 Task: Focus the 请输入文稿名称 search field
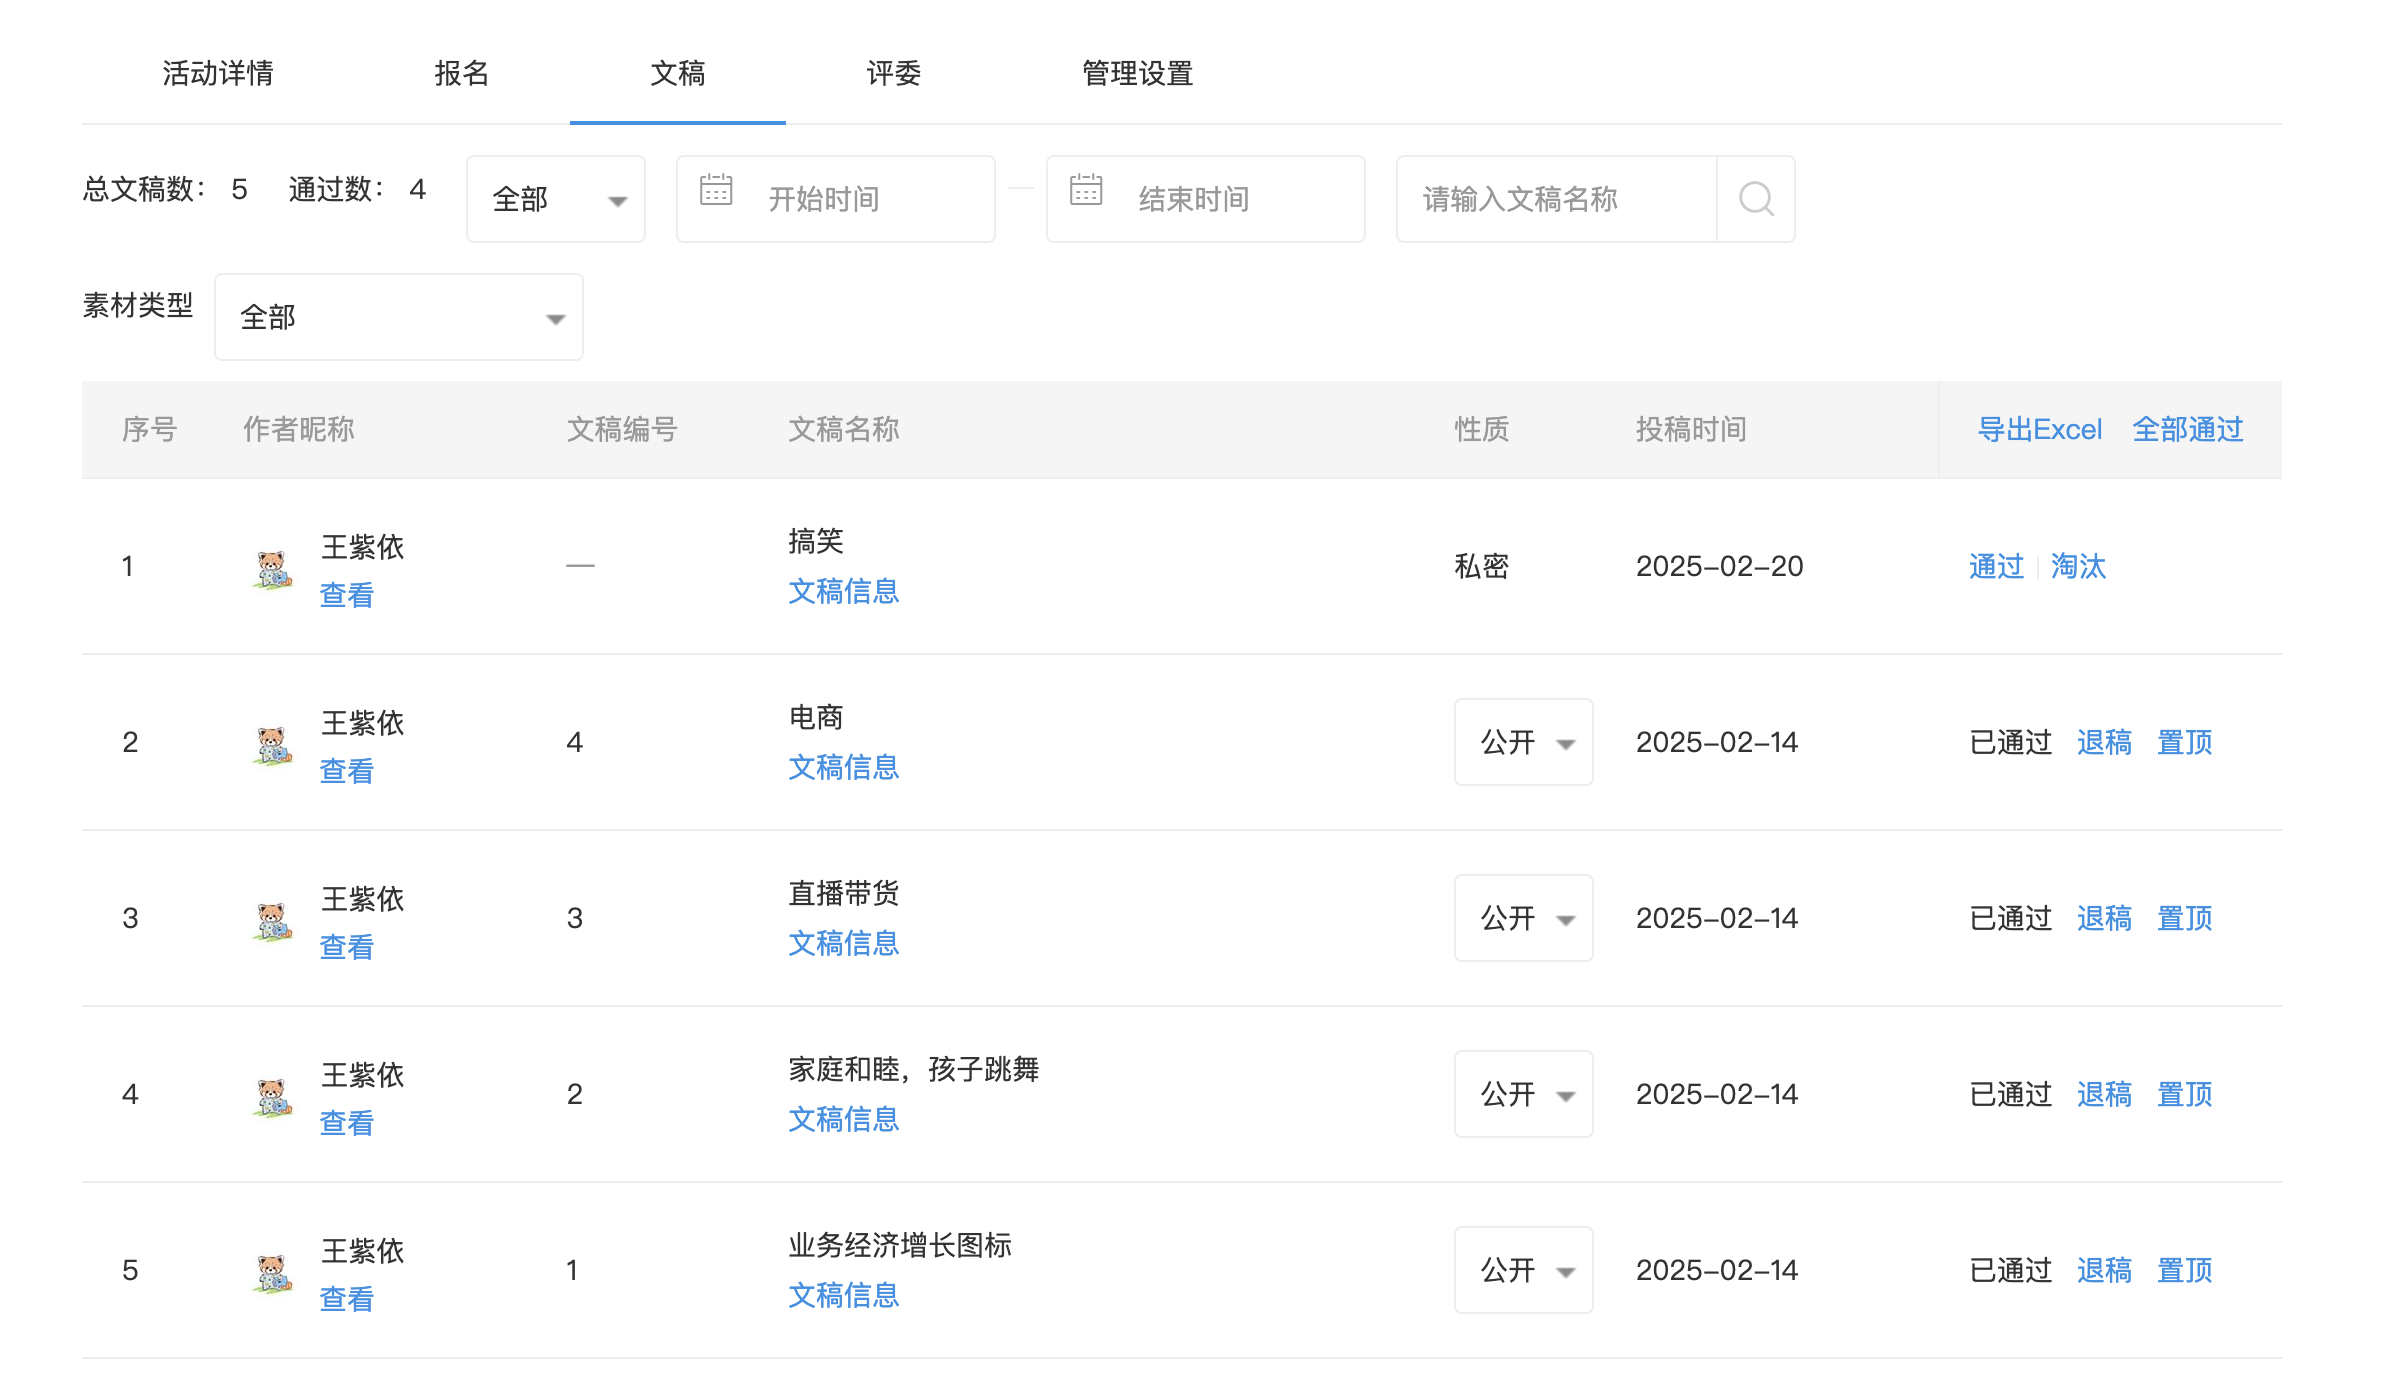[1556, 199]
